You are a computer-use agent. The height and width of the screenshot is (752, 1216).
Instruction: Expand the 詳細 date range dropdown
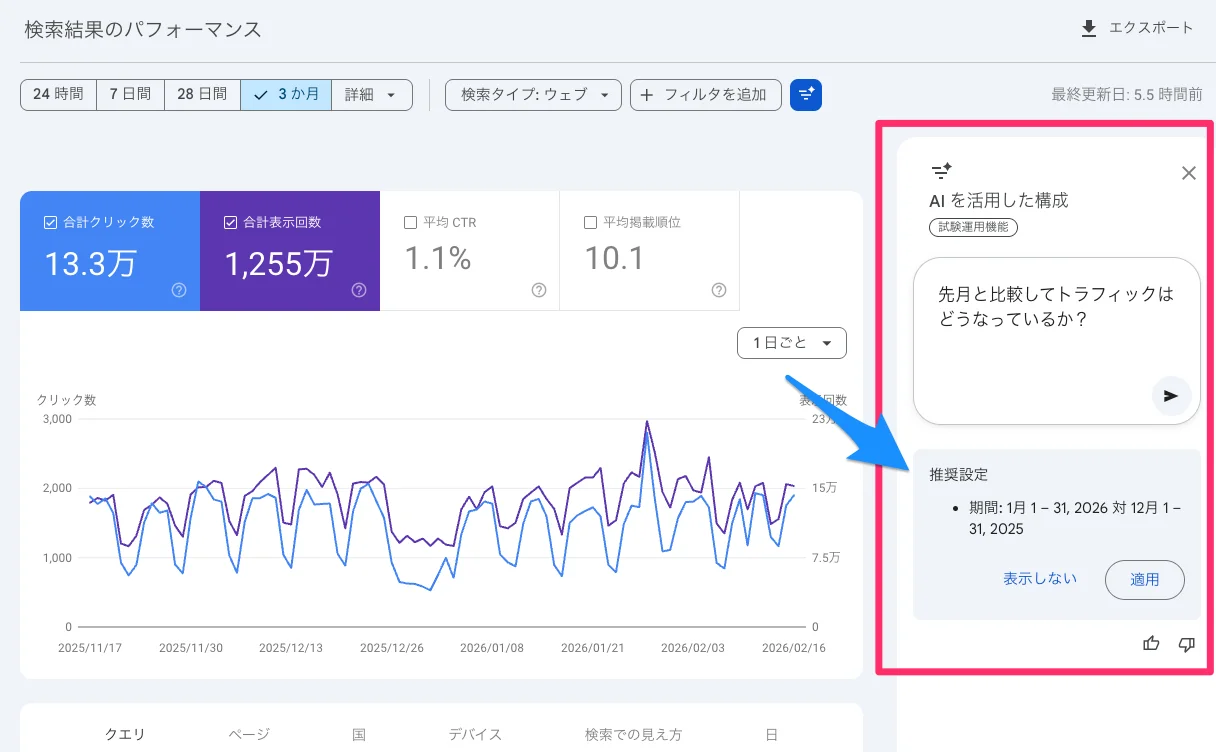(x=372, y=95)
